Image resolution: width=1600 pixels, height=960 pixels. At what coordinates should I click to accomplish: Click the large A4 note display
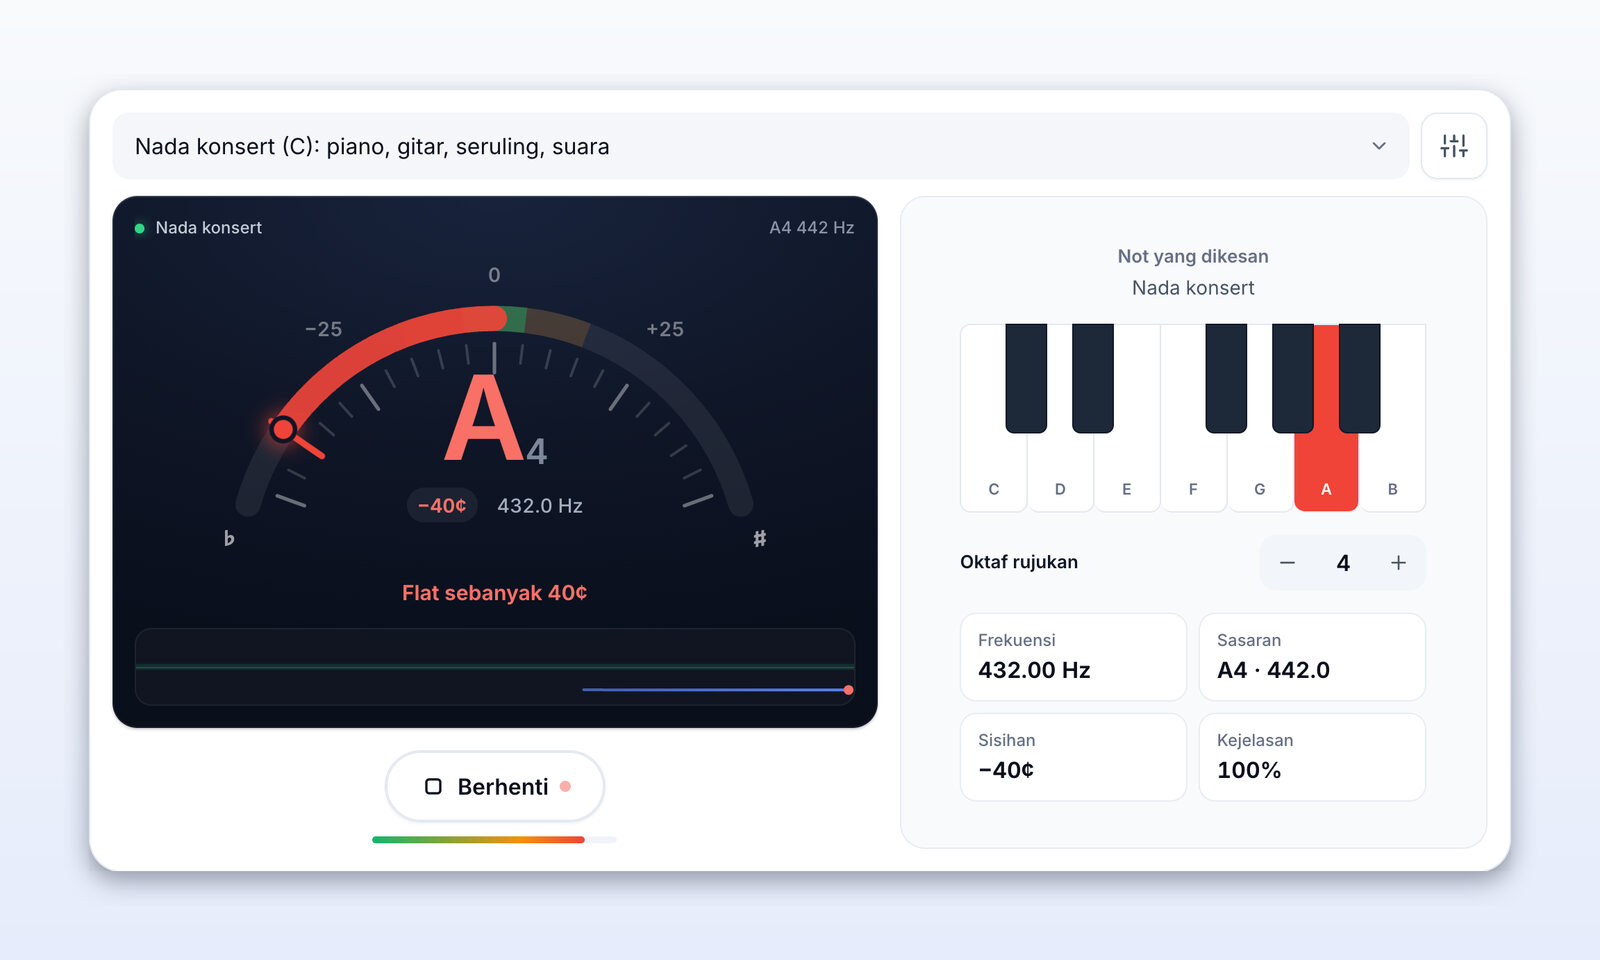pos(496,419)
